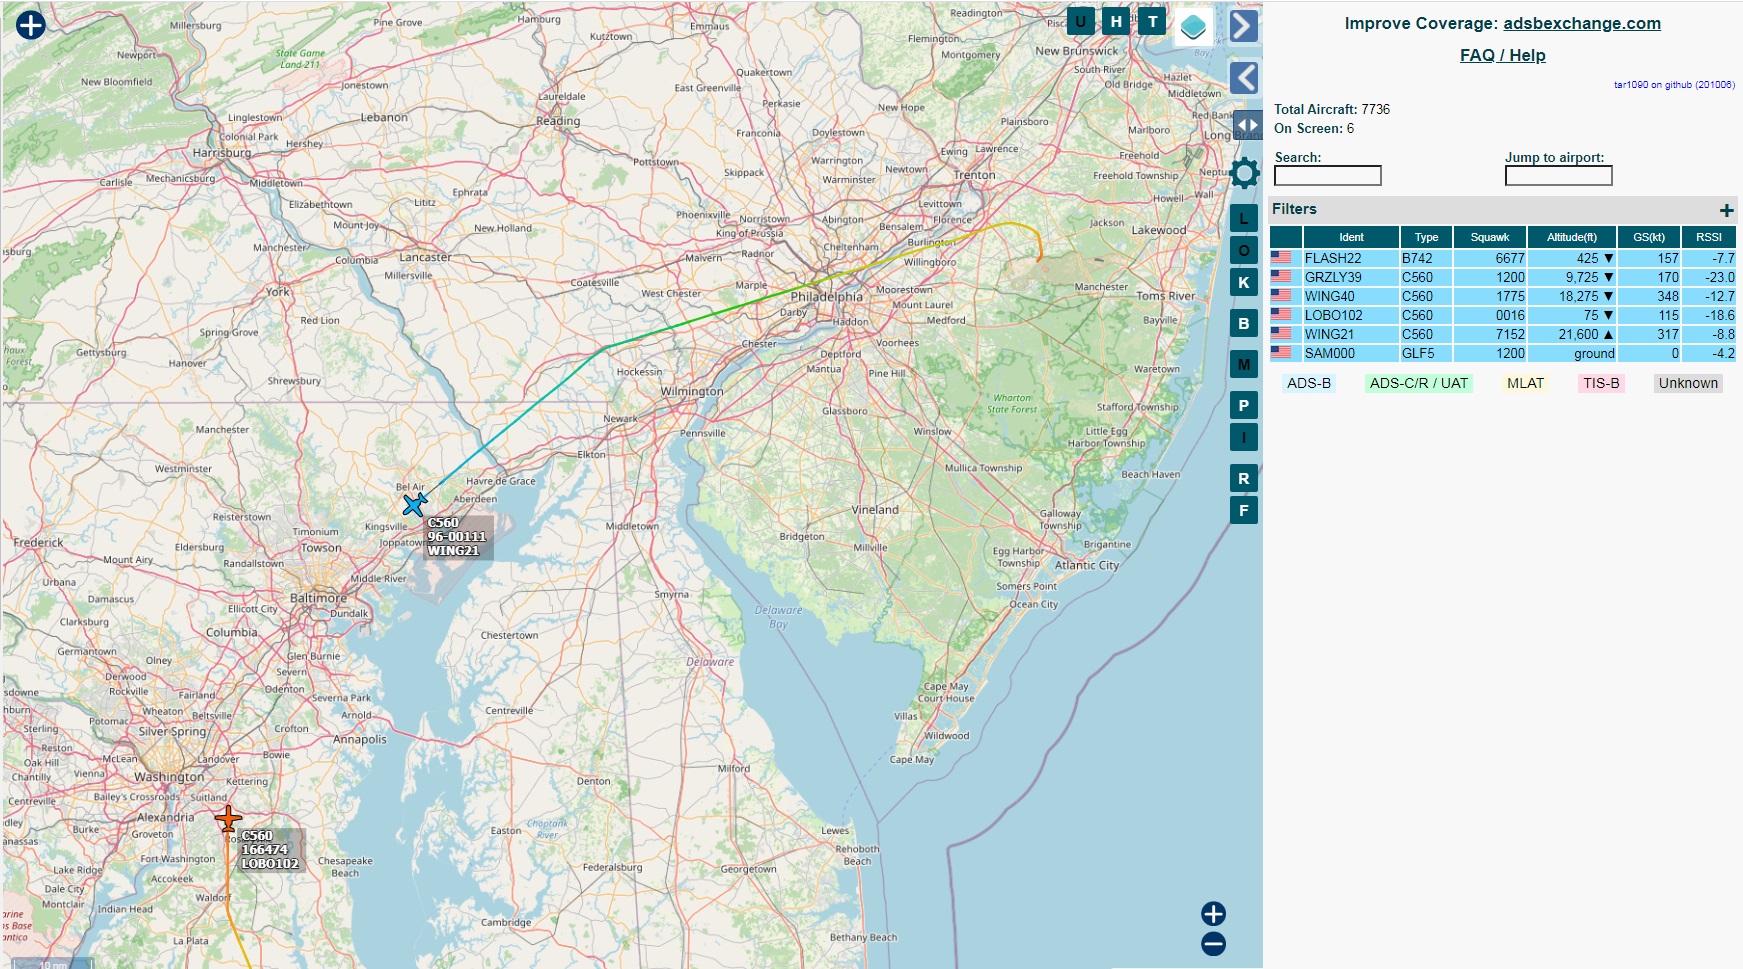Click squawk 6677 cell

[1490, 258]
